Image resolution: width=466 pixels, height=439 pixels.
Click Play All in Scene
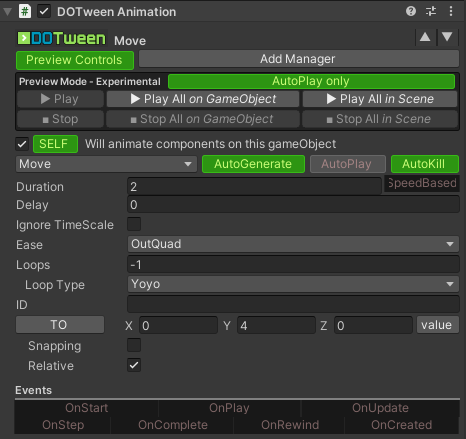[380, 99]
